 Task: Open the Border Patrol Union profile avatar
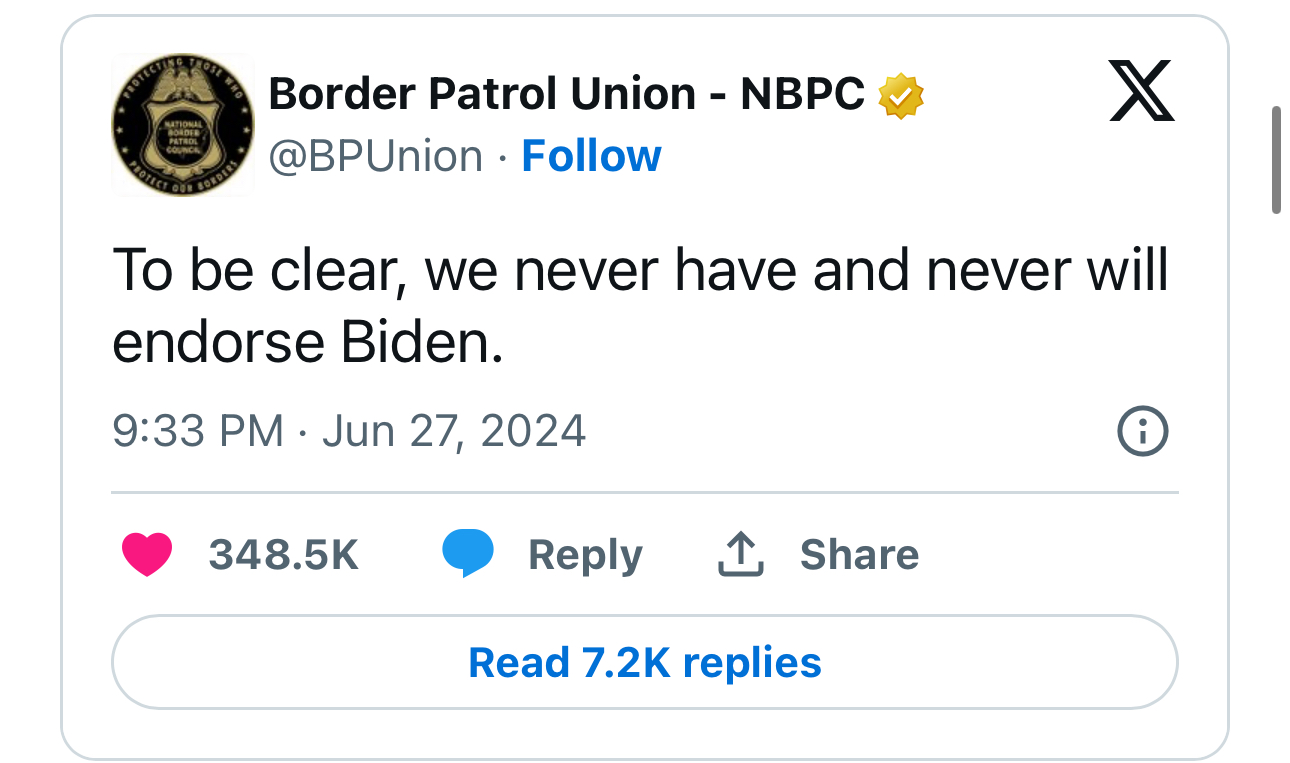182,125
